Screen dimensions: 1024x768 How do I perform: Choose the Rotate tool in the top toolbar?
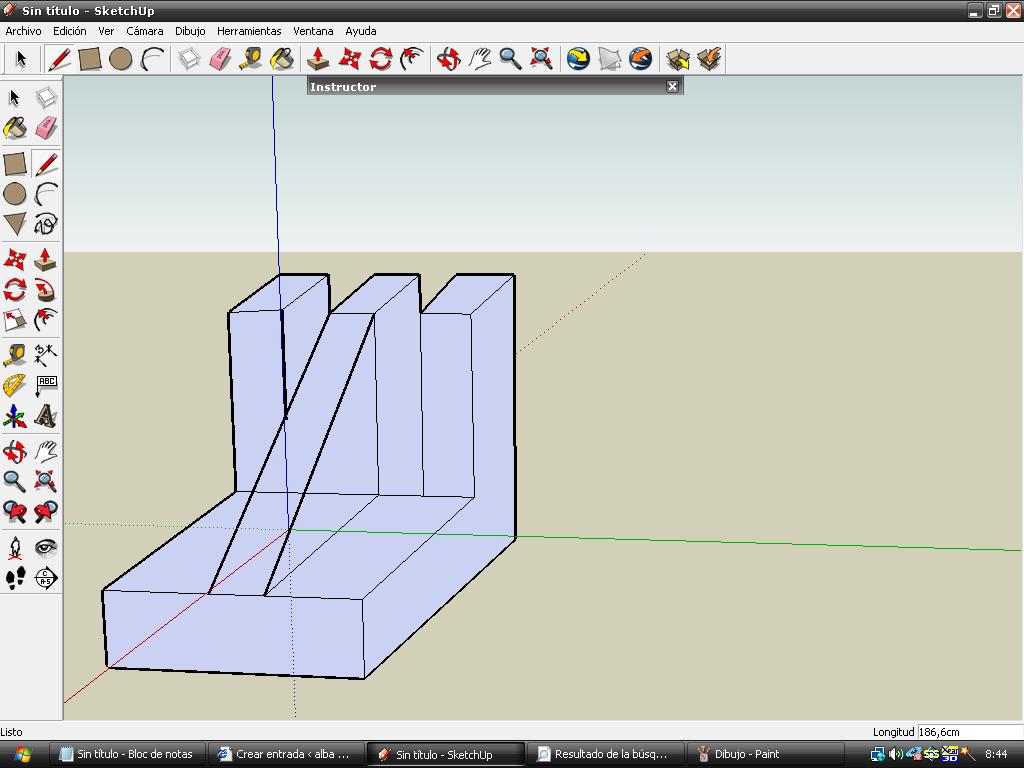click(x=381, y=59)
